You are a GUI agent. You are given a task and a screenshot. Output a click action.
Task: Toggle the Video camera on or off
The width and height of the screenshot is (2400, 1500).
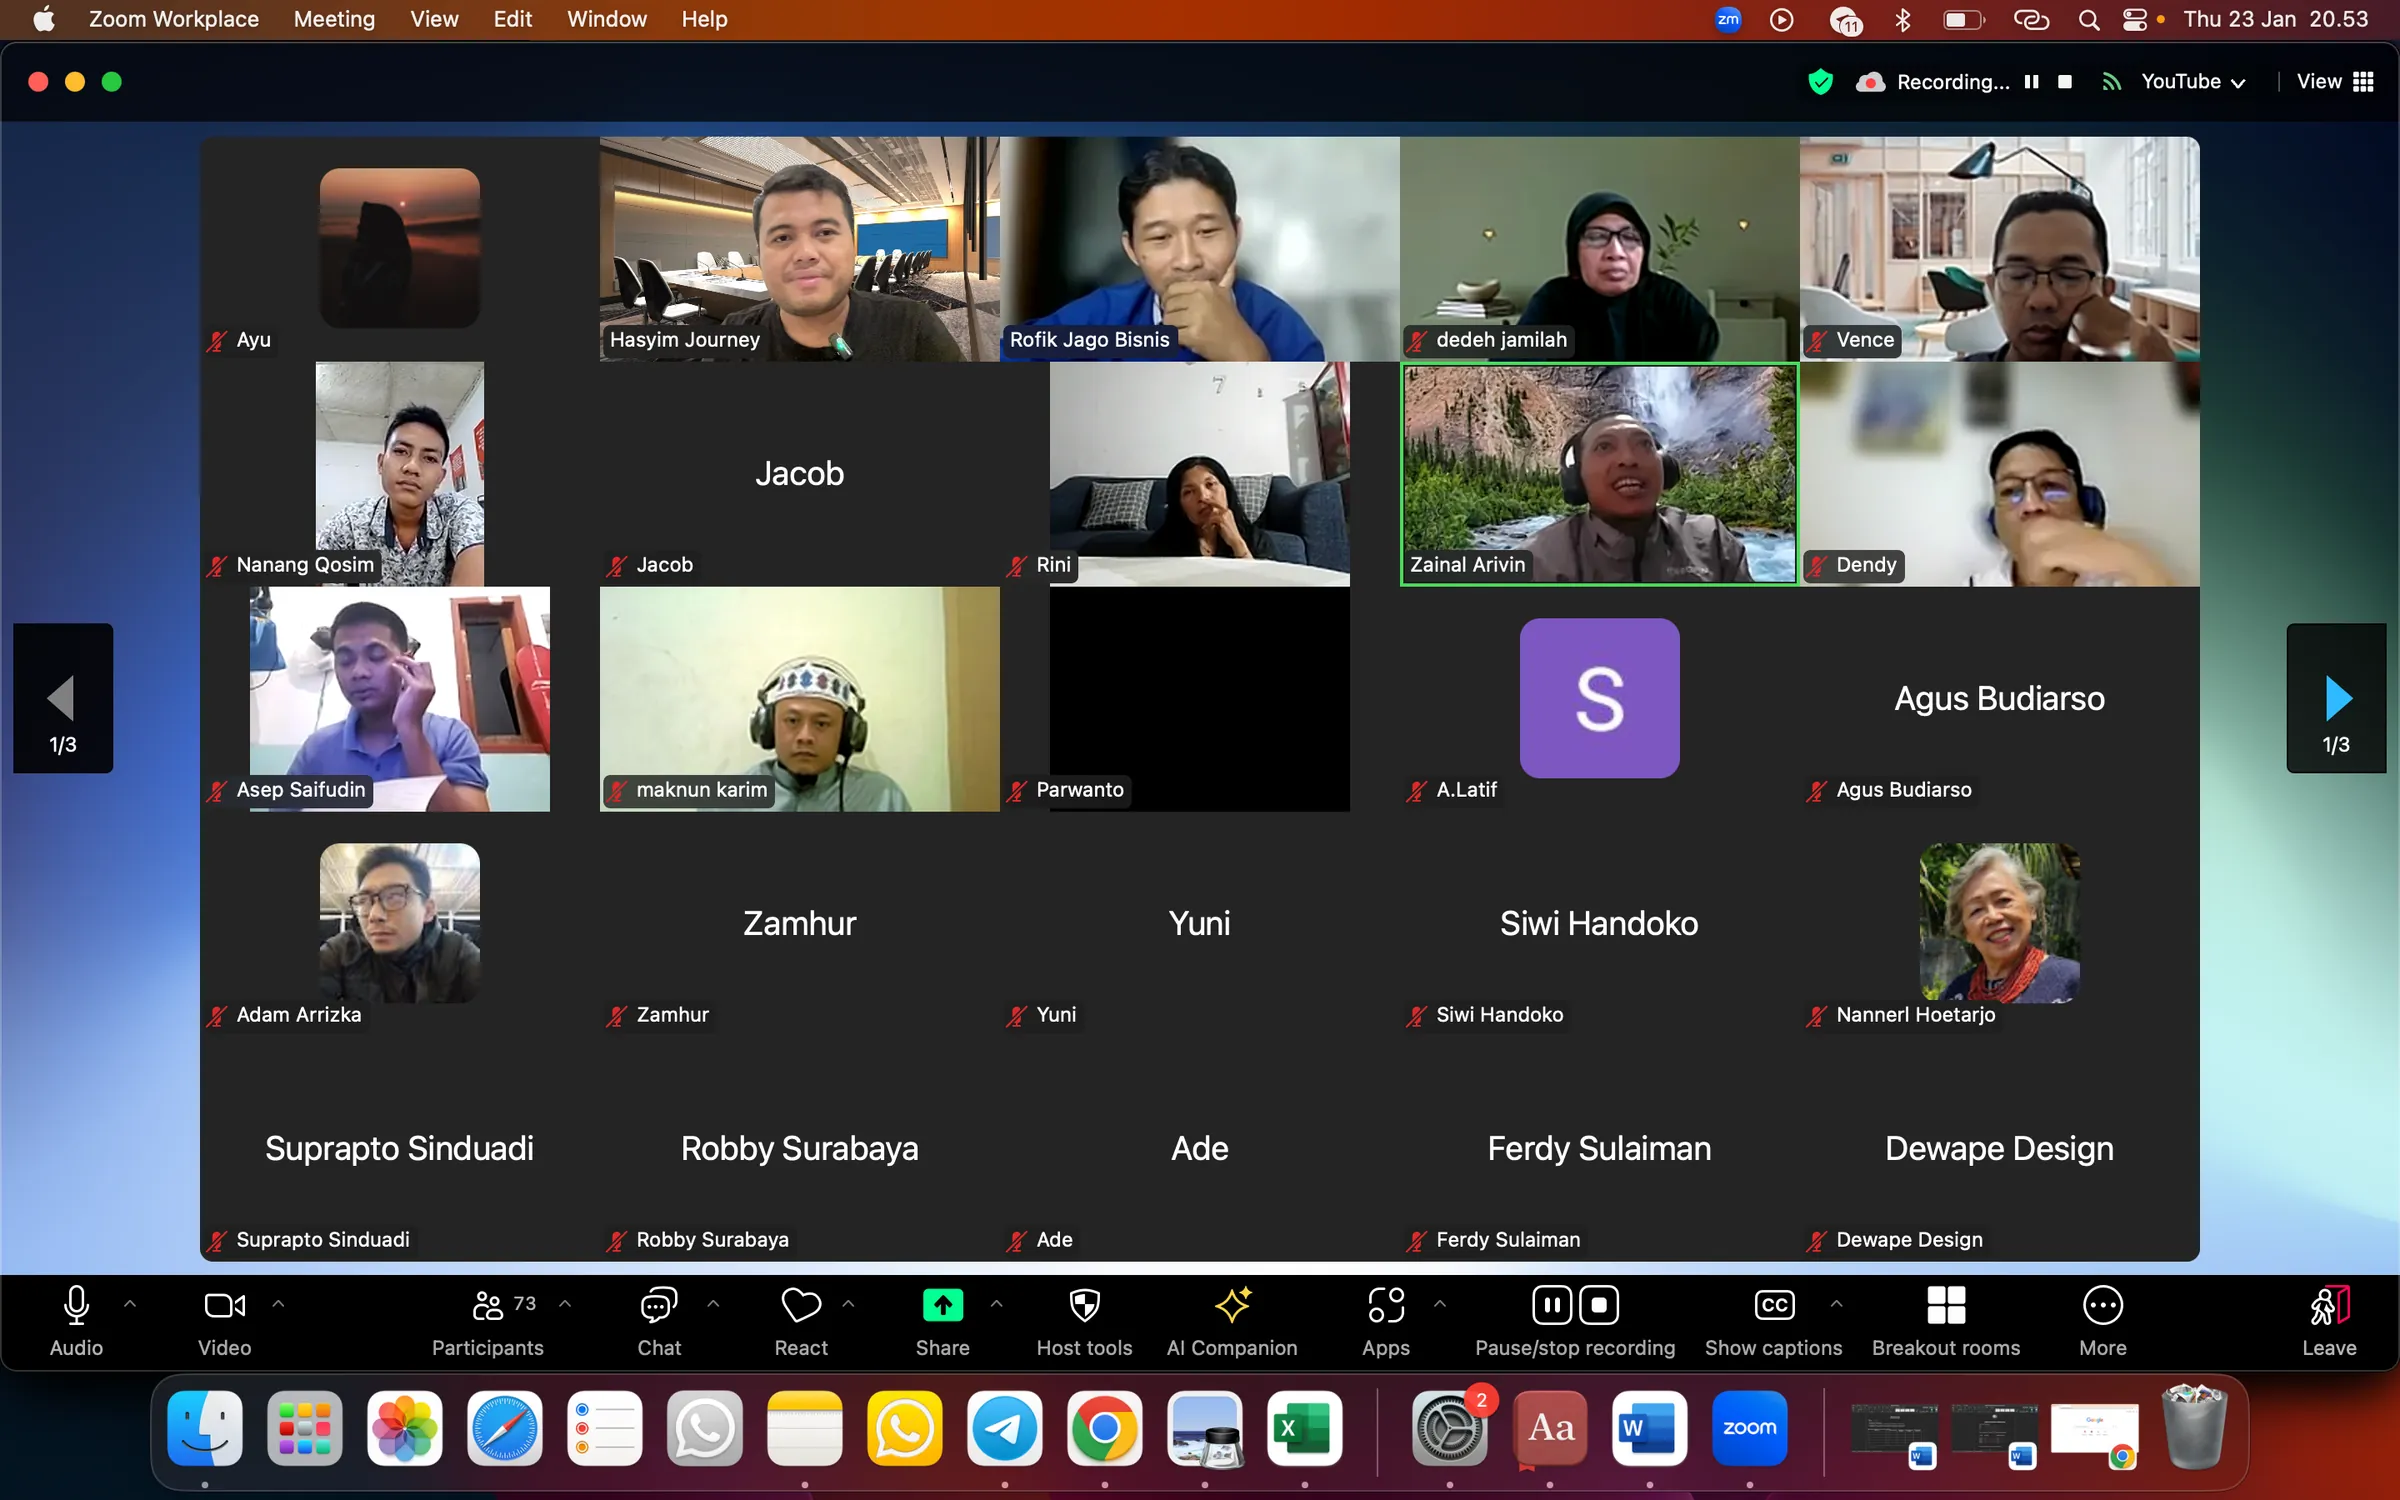click(x=224, y=1305)
